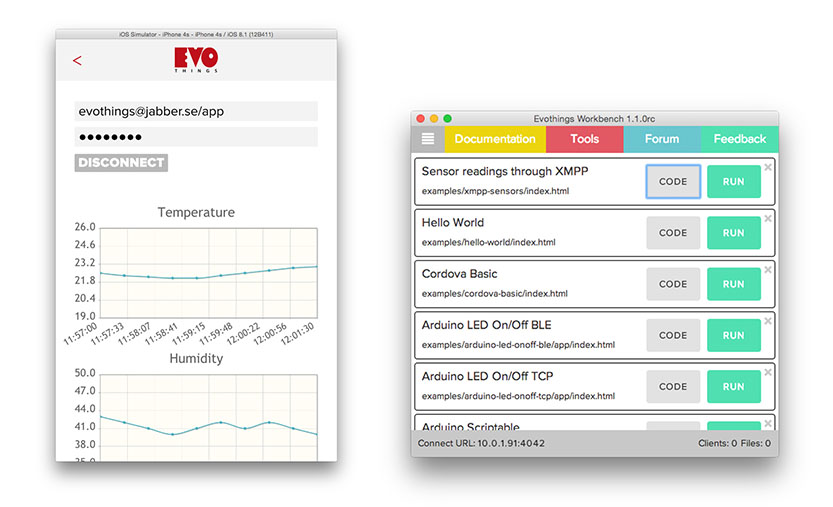The width and height of the screenshot is (833, 507).
Task: Click the evothings@jabber.se/app username field
Action: click(x=196, y=112)
